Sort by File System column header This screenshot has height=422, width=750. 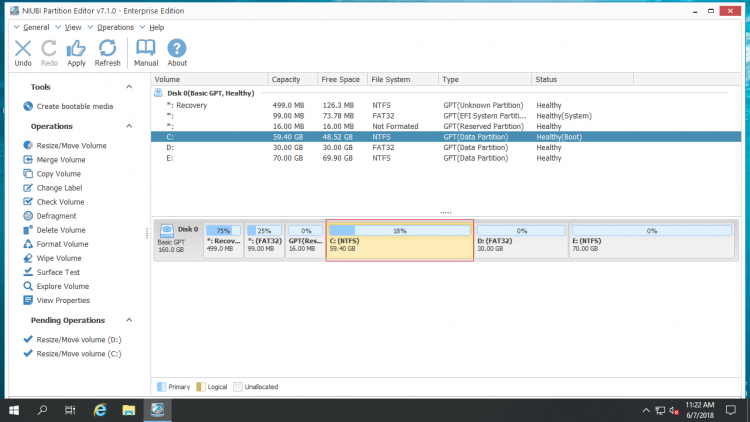(x=403, y=79)
